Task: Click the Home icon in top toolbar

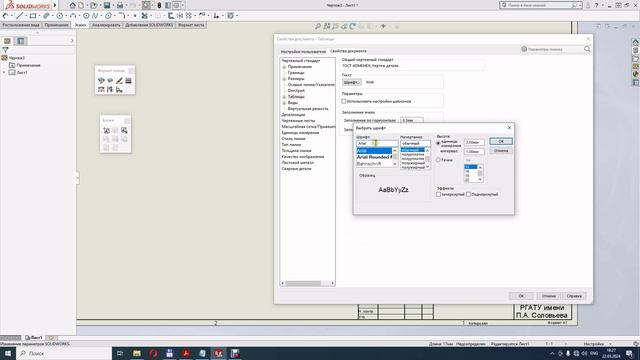Action: [72, 5]
